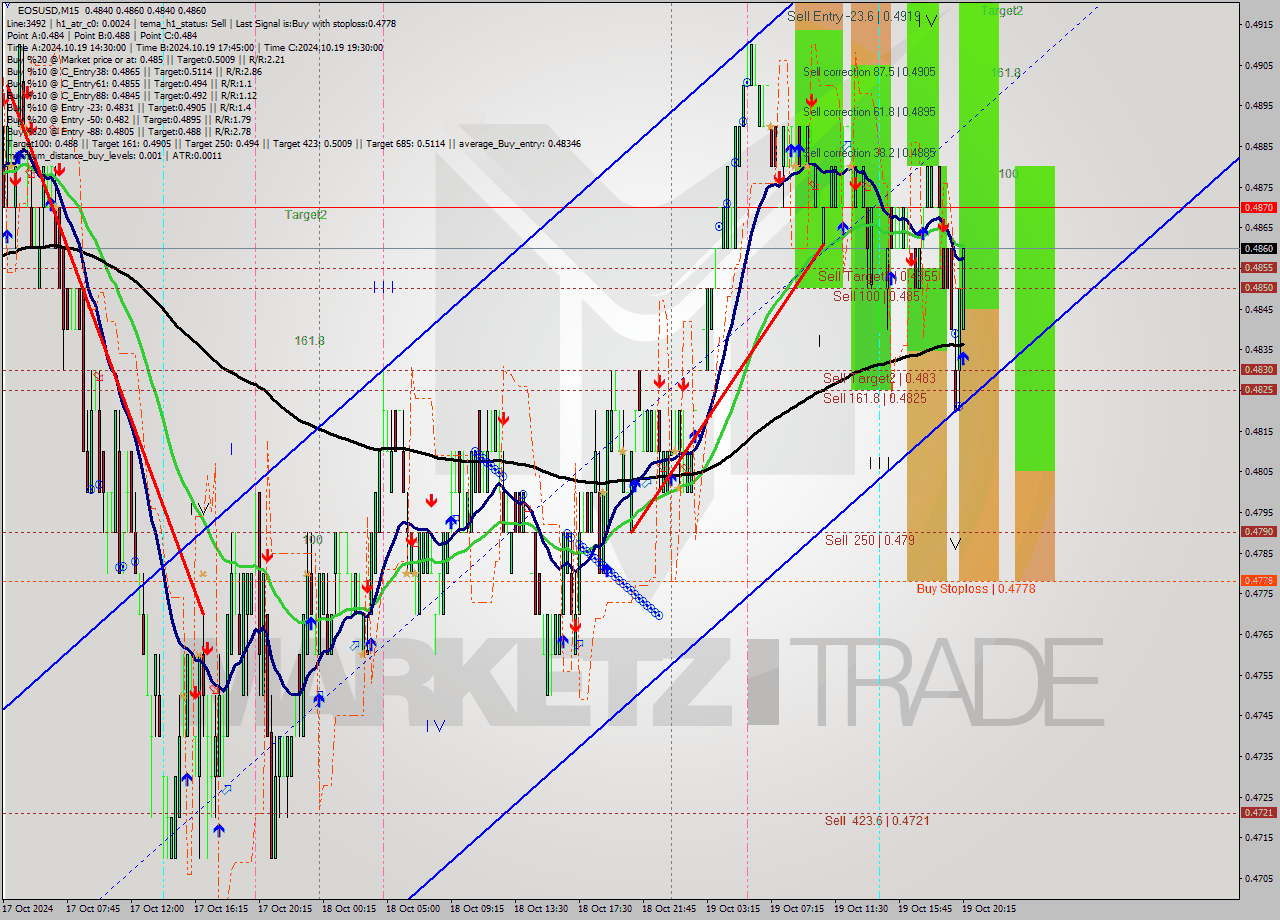Select the 'Buy Stoploss | 0.4778' label

(x=976, y=589)
